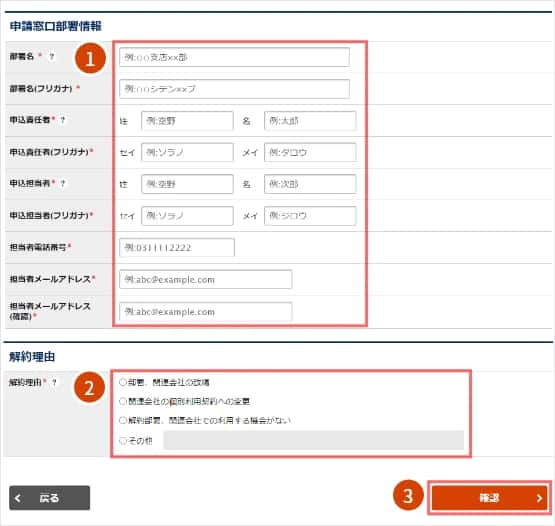Select the その他 radio option
This screenshot has width=555, height=526.
pyautogui.click(x=122, y=441)
